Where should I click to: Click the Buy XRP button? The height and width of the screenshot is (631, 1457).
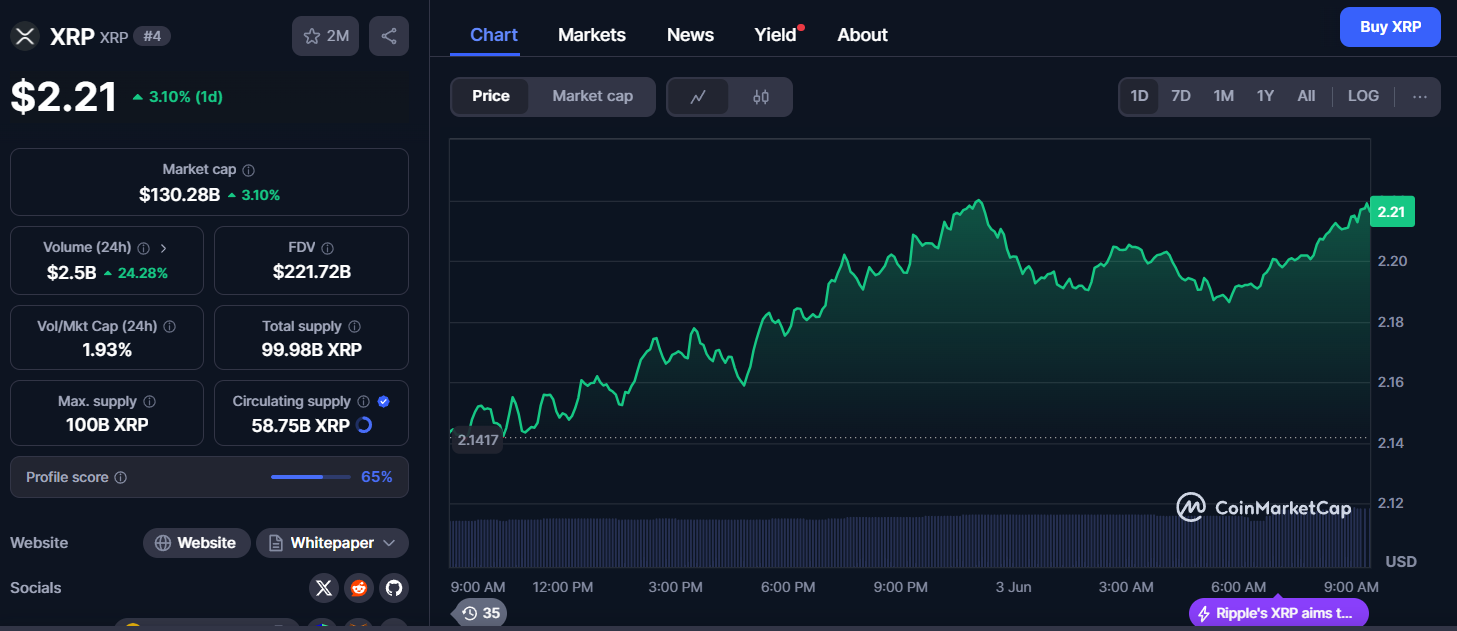(x=1390, y=27)
